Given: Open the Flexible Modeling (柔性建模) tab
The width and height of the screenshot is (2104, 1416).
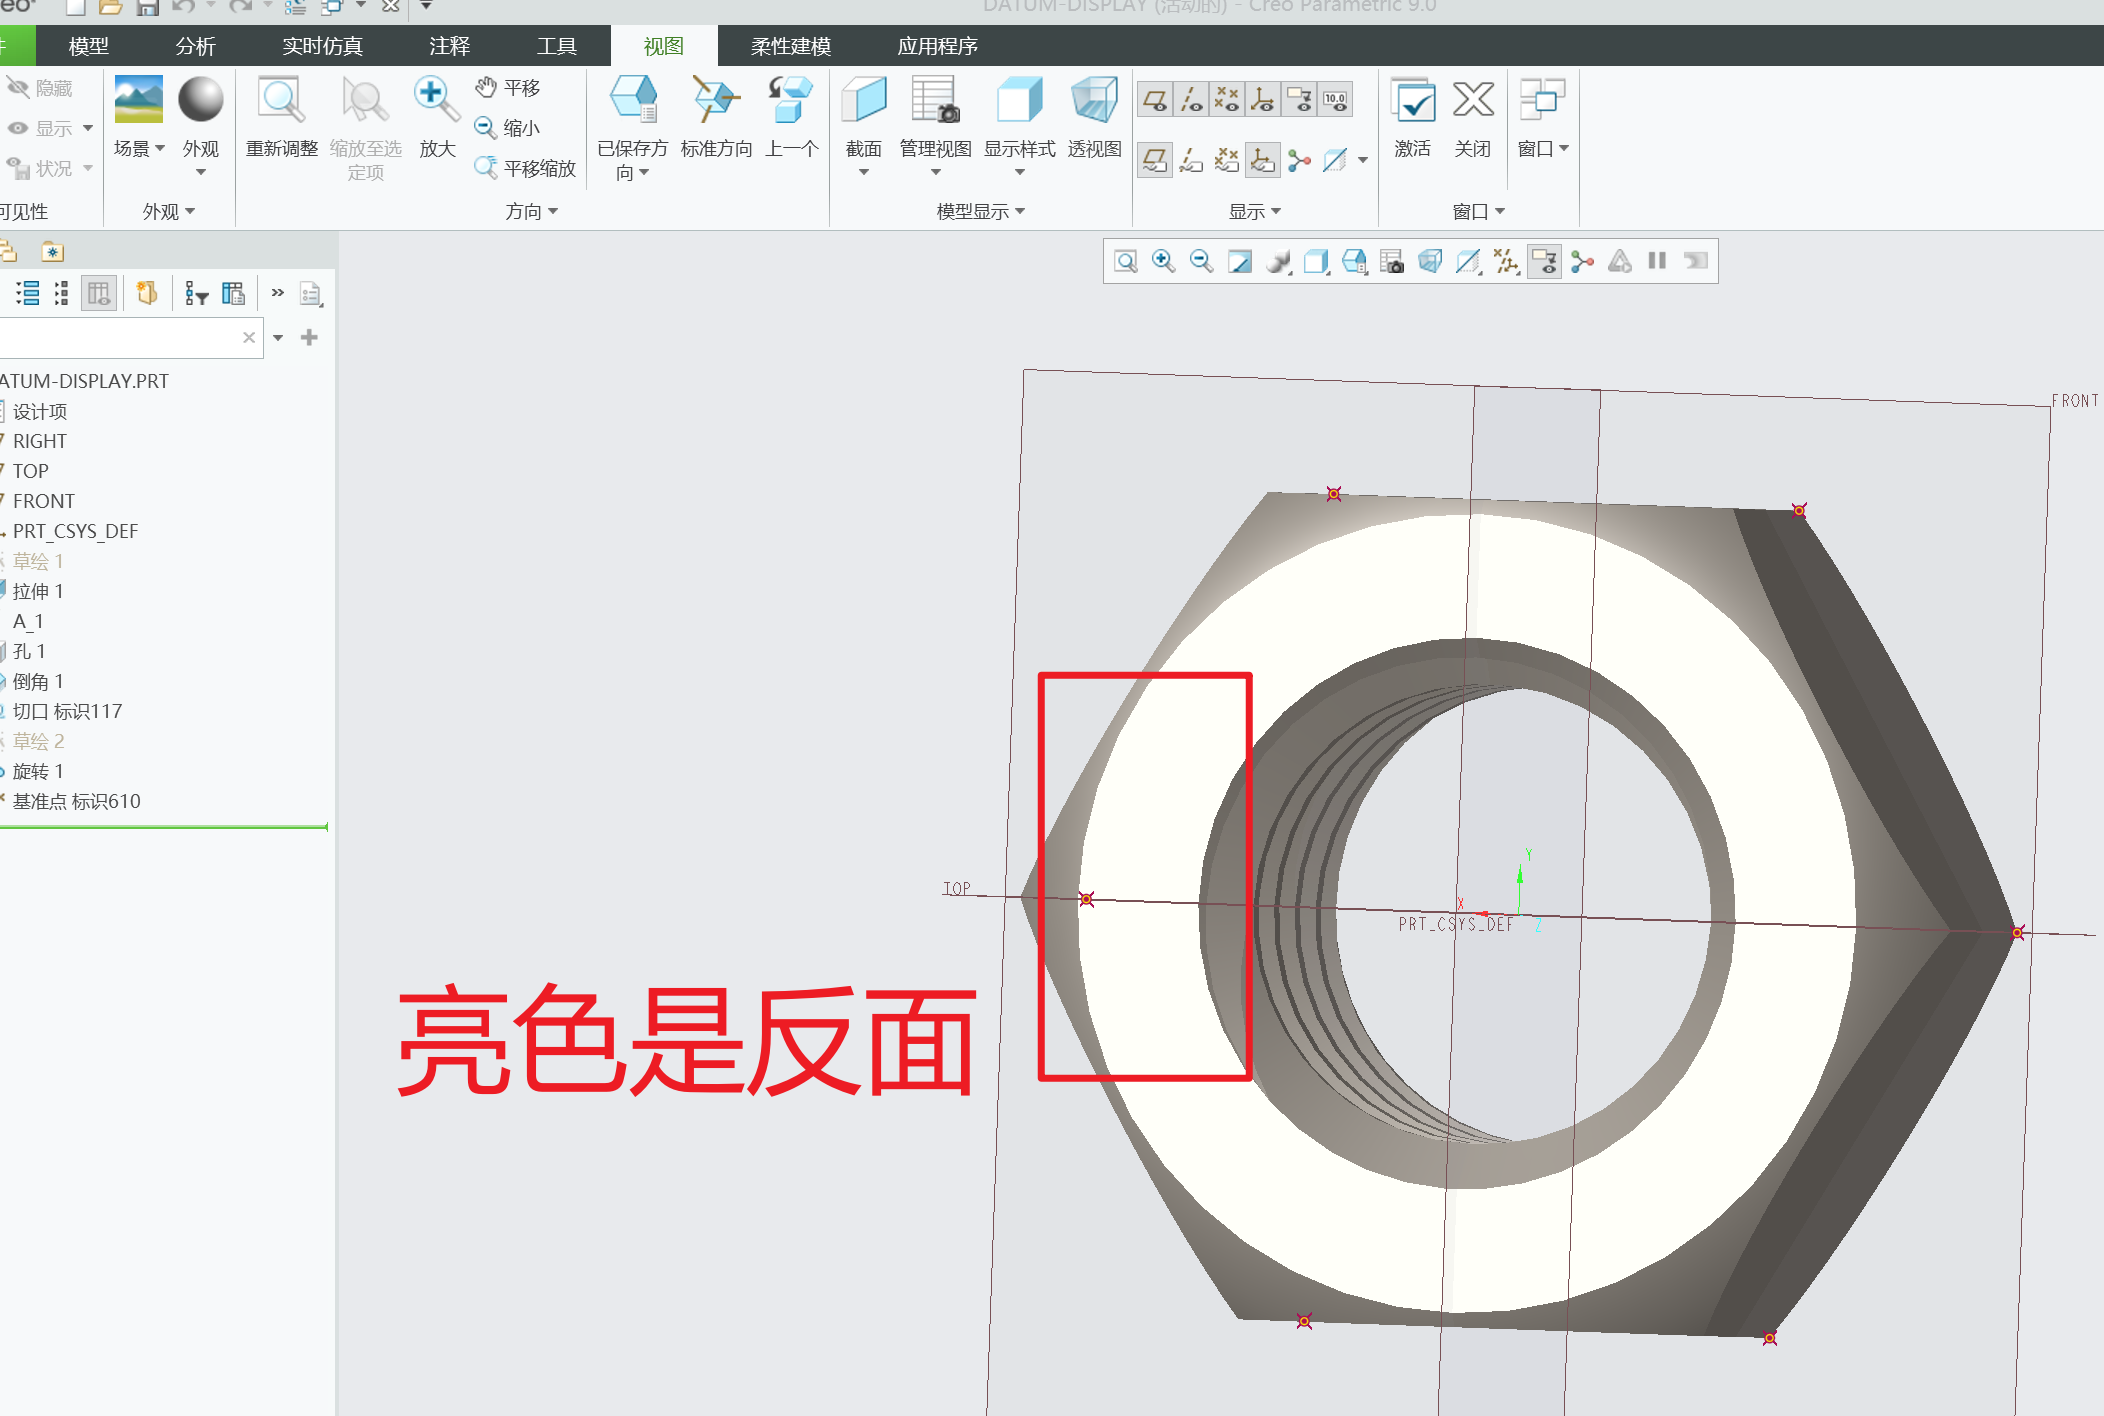Looking at the screenshot, I should (x=790, y=46).
